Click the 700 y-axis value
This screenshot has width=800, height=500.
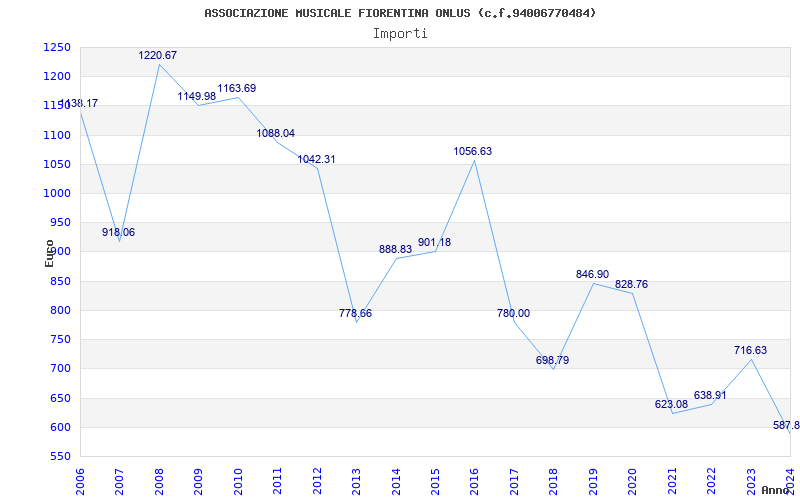[x=60, y=368]
